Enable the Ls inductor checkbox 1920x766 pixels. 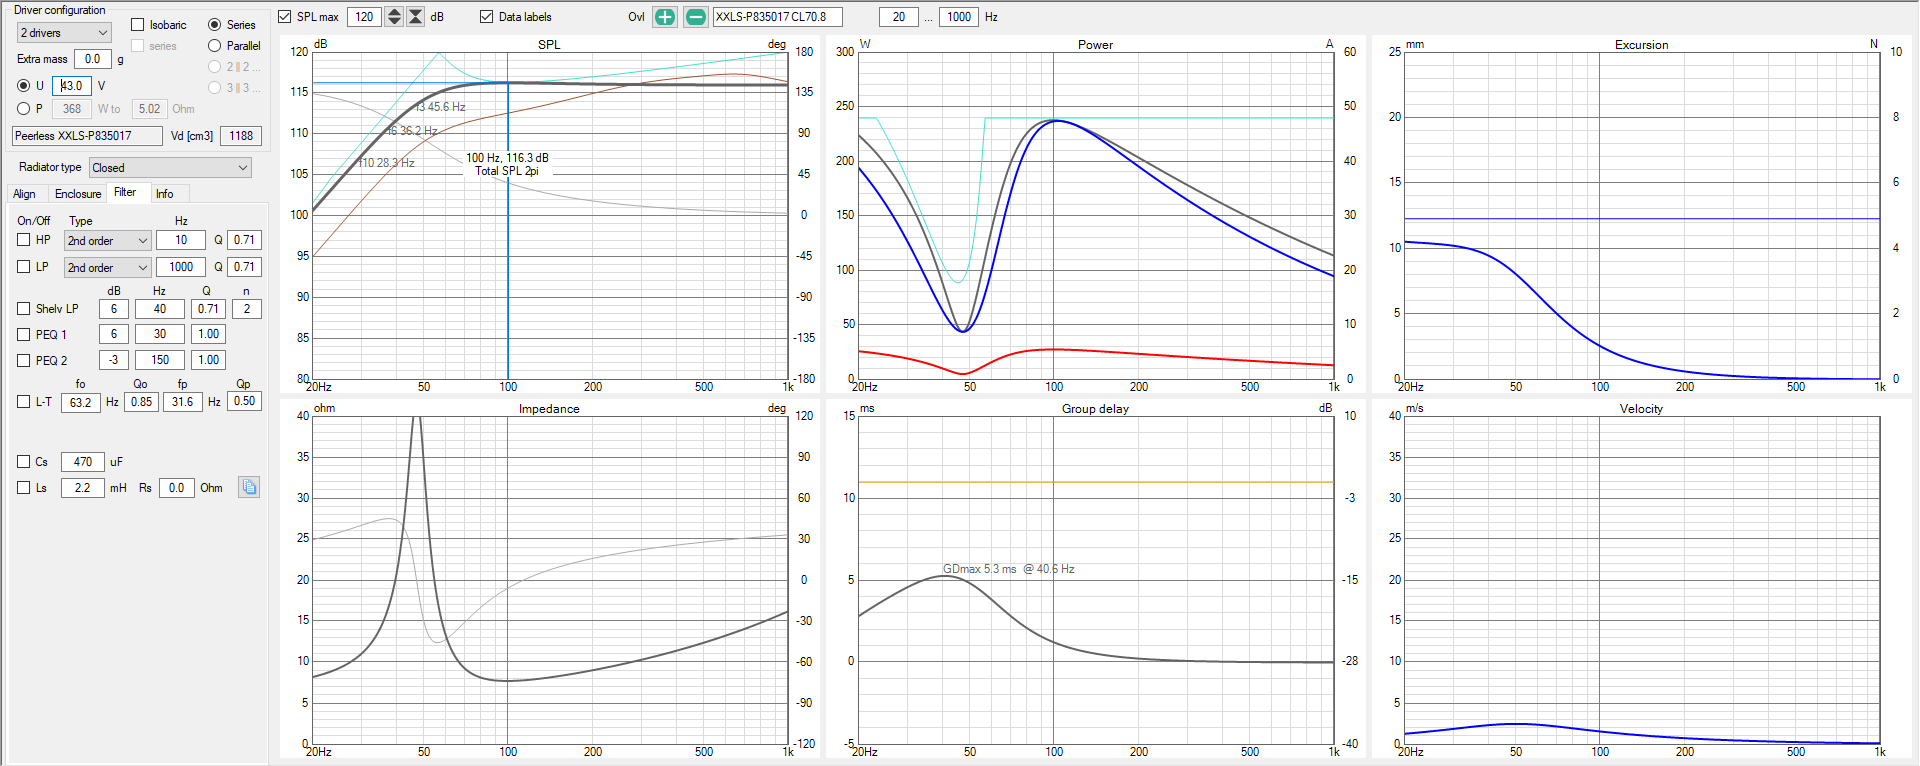pos(24,488)
